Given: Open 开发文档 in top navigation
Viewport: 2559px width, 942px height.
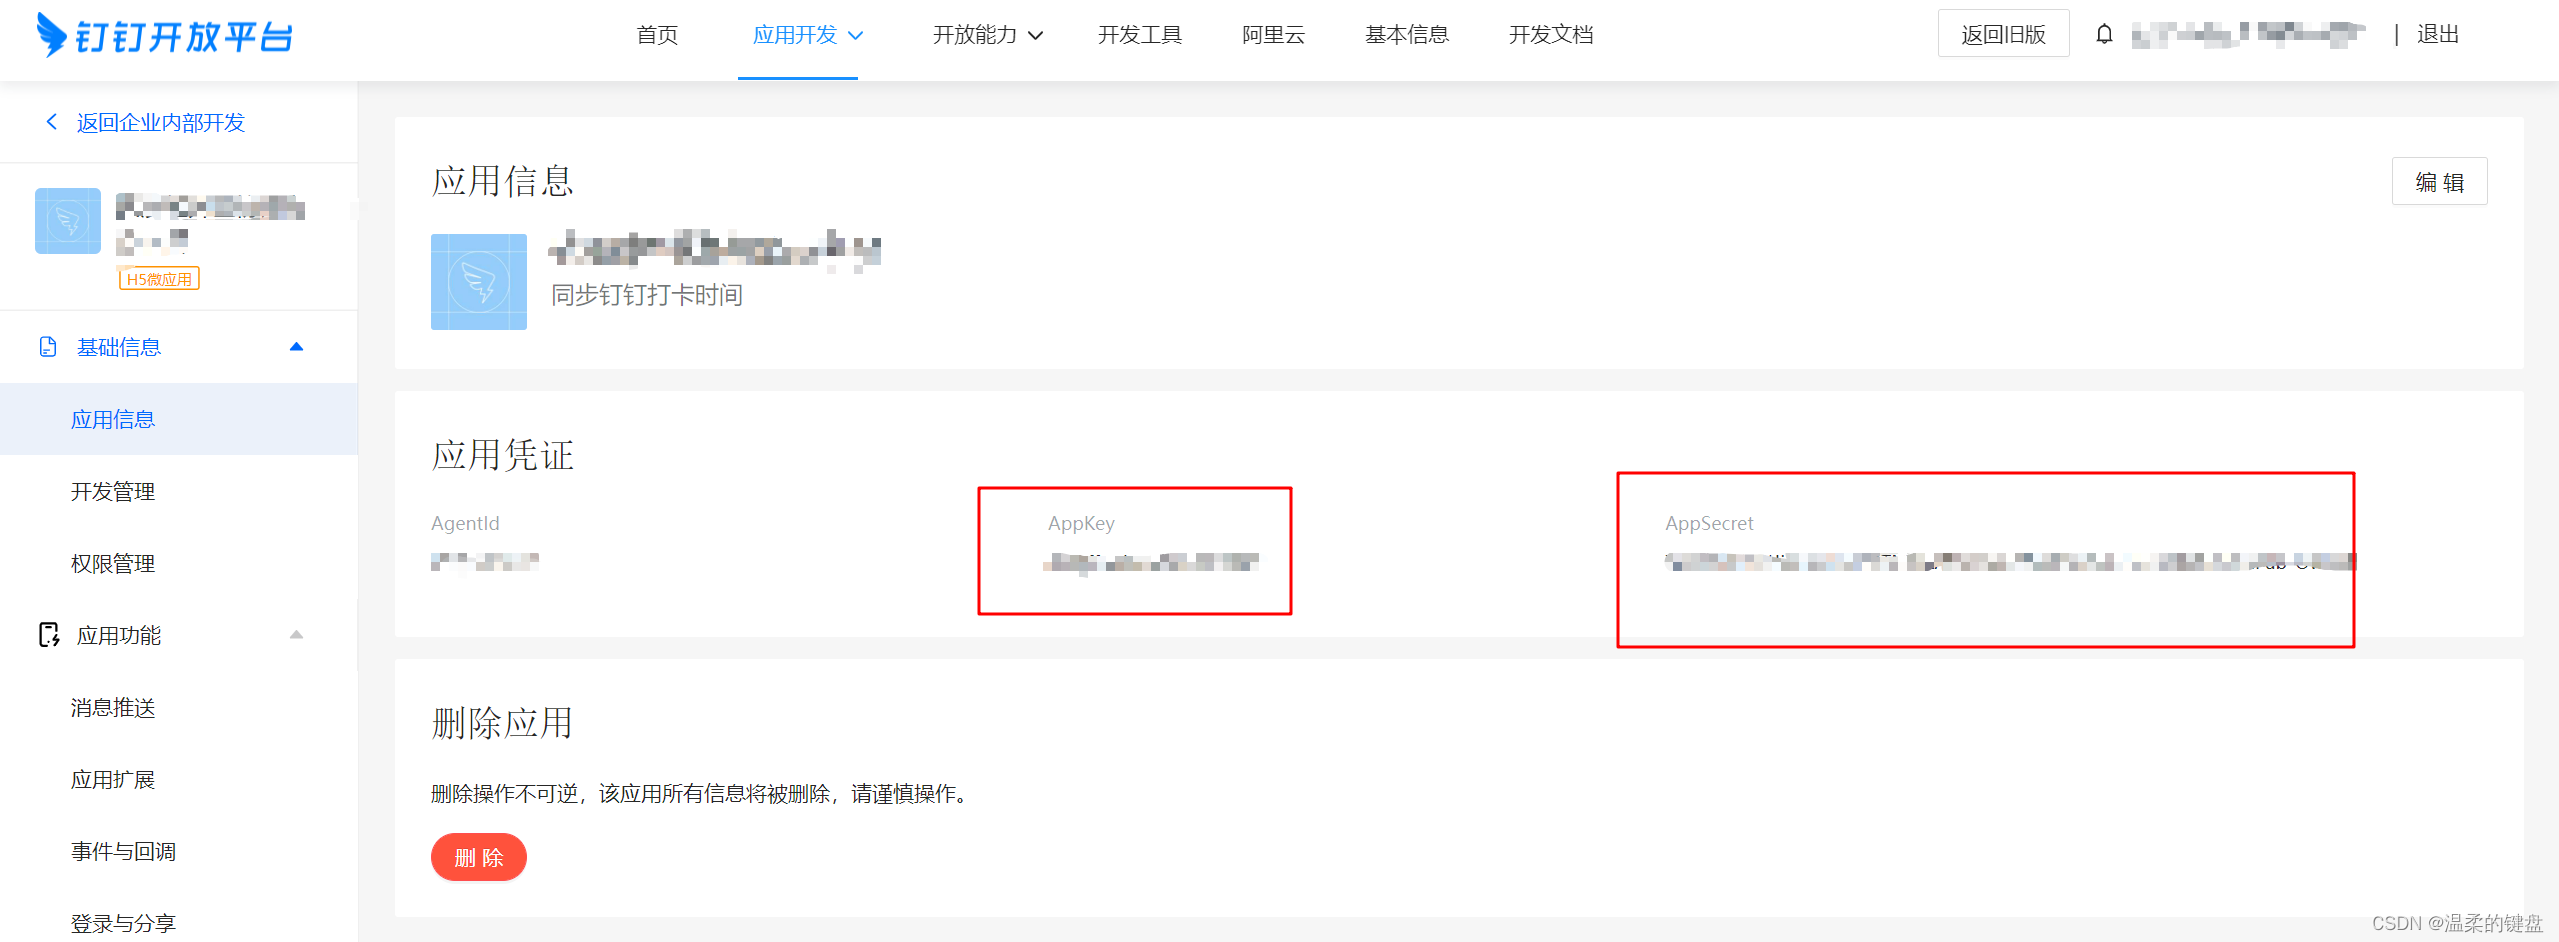Looking at the screenshot, I should click(1551, 35).
